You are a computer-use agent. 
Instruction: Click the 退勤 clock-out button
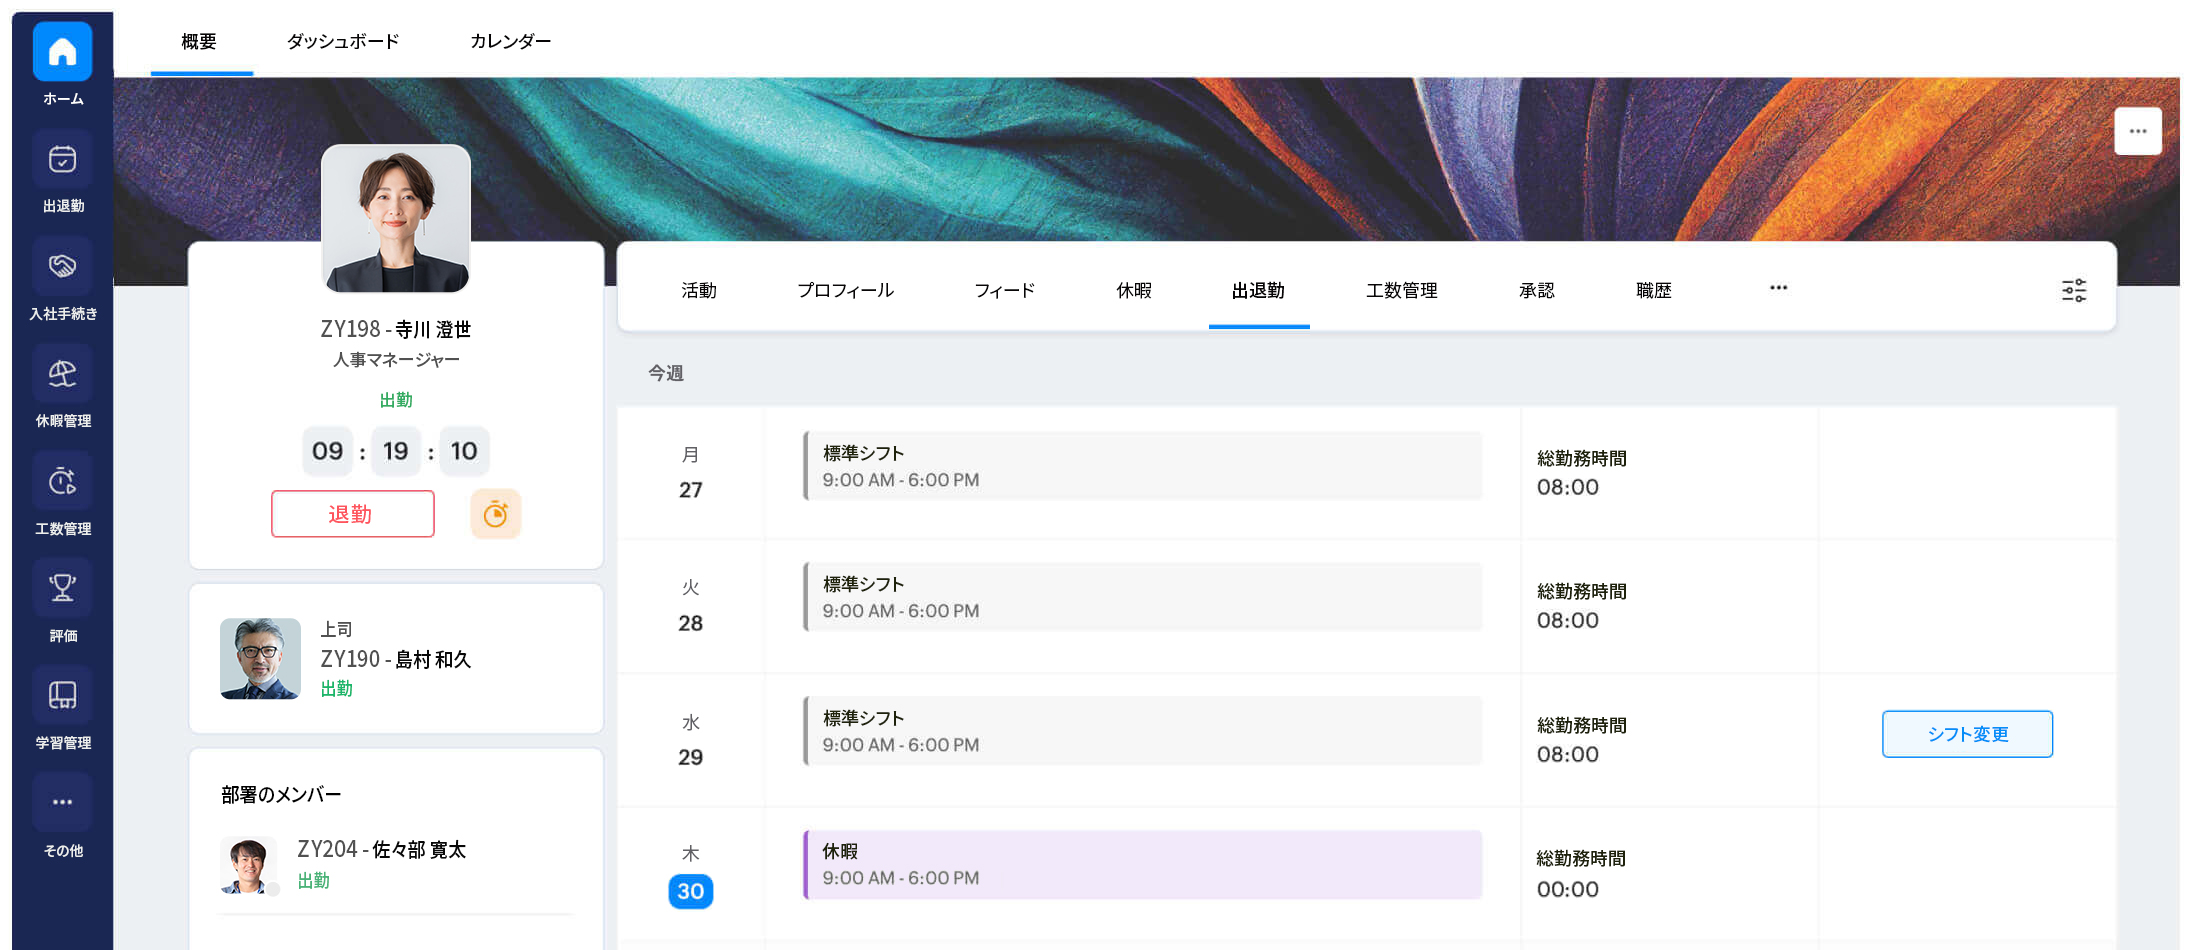[x=352, y=513]
